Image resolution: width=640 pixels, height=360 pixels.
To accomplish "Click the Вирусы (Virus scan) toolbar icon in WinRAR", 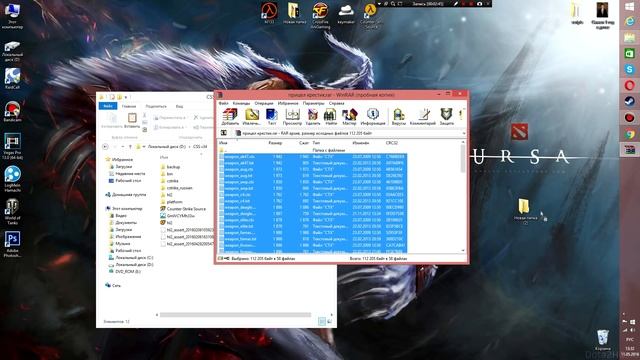I will (x=399, y=116).
